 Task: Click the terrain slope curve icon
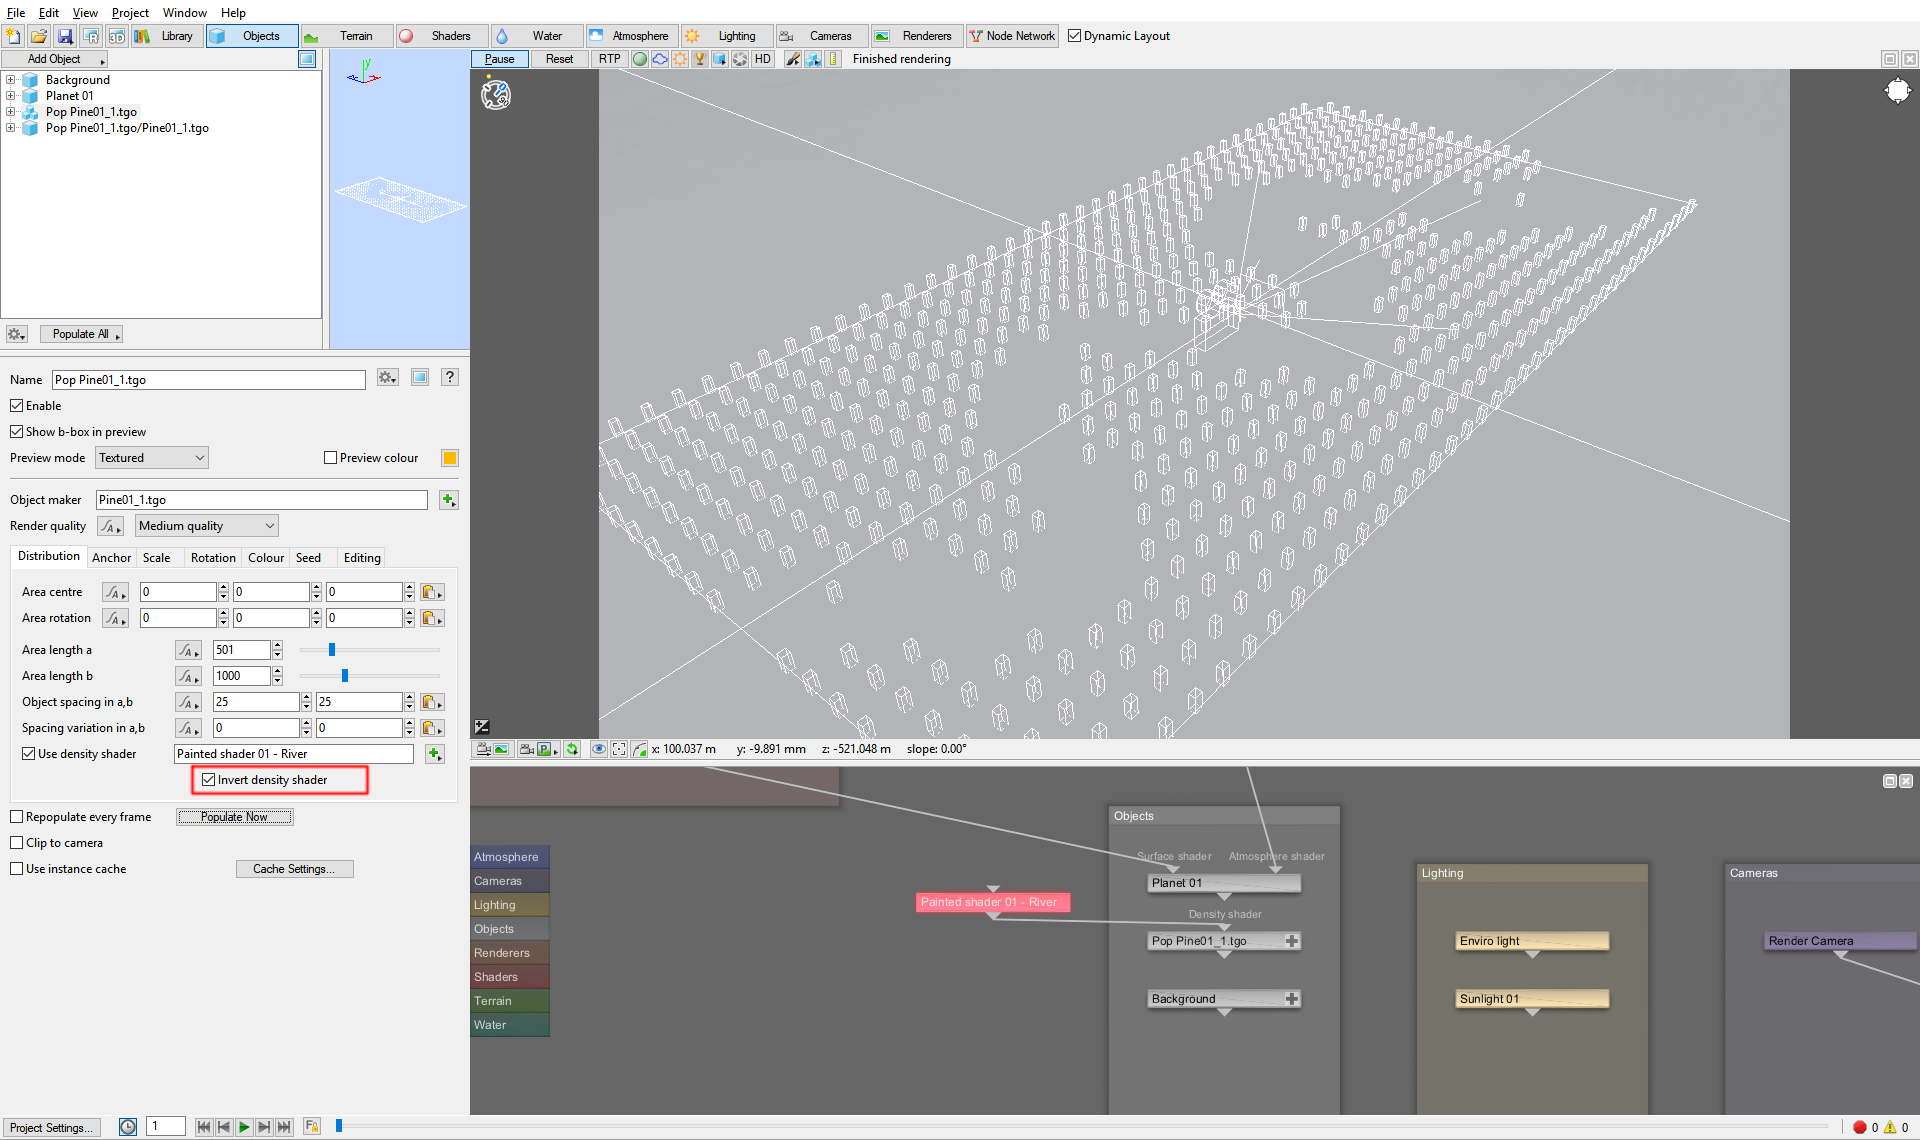(640, 749)
